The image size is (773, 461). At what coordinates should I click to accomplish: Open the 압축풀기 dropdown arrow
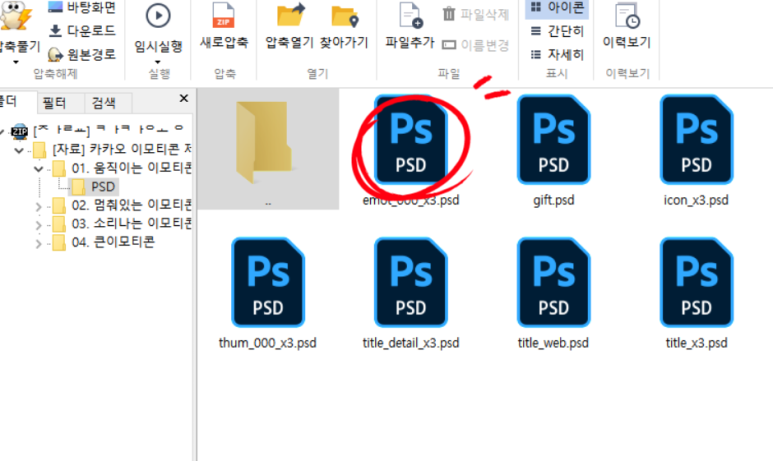16,62
